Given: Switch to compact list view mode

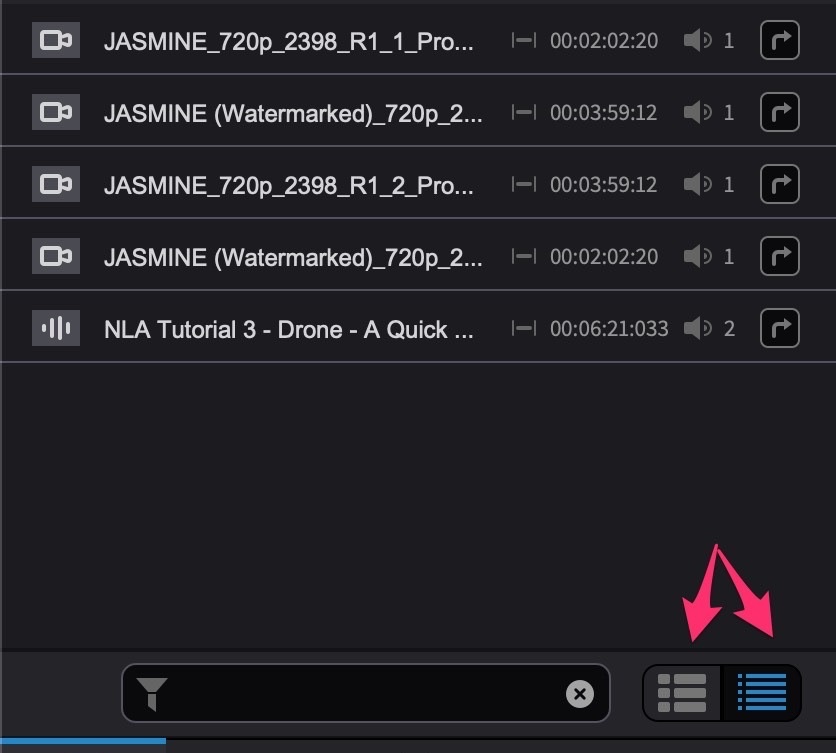Looking at the screenshot, I should pyautogui.click(x=761, y=693).
